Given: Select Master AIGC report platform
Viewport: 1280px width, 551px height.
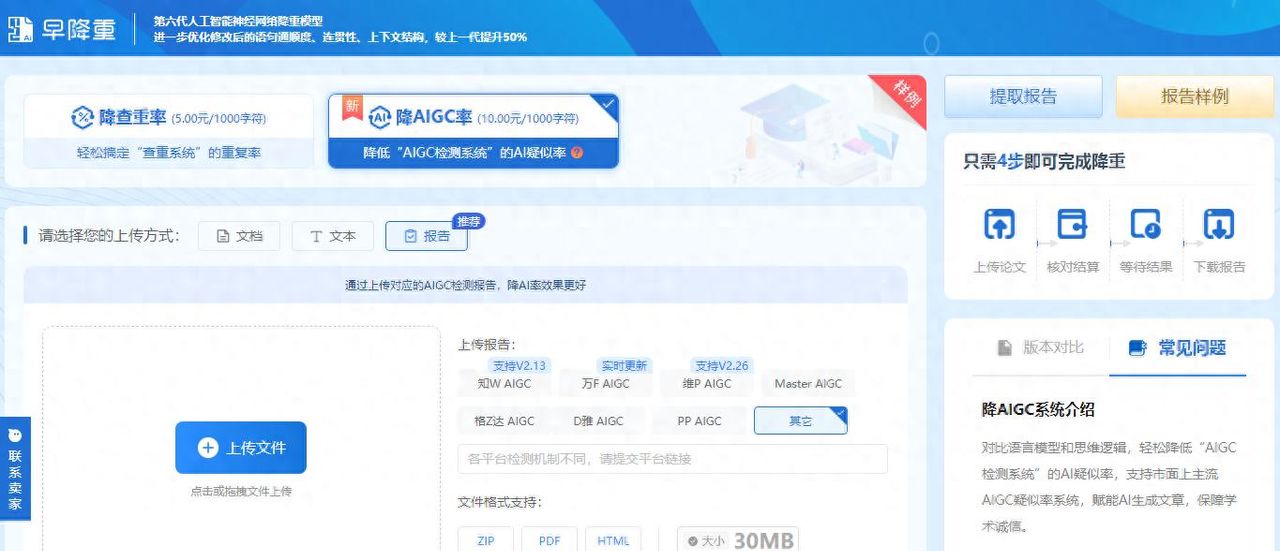Looking at the screenshot, I should 808,383.
